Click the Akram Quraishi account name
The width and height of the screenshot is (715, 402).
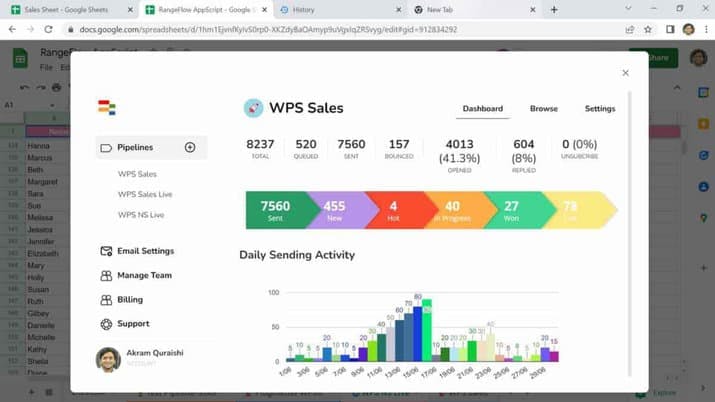[155, 353]
